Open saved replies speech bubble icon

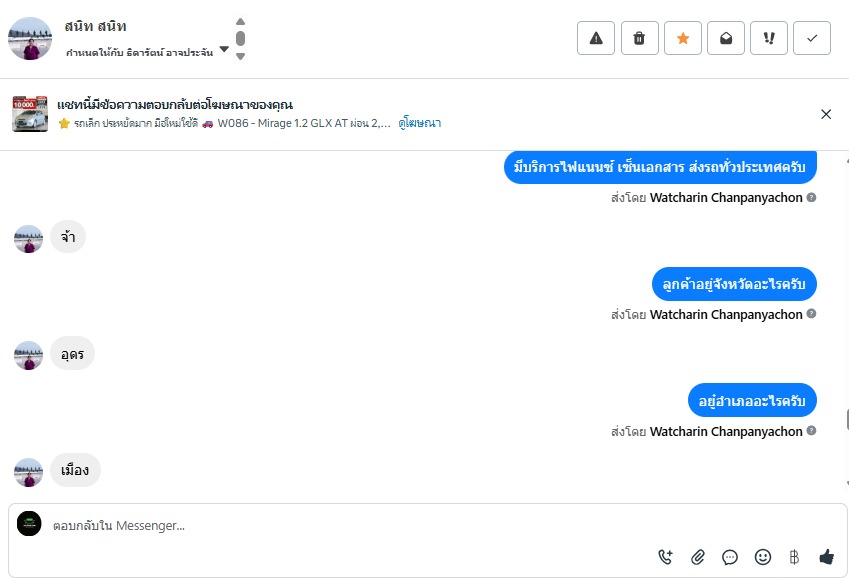(x=730, y=557)
